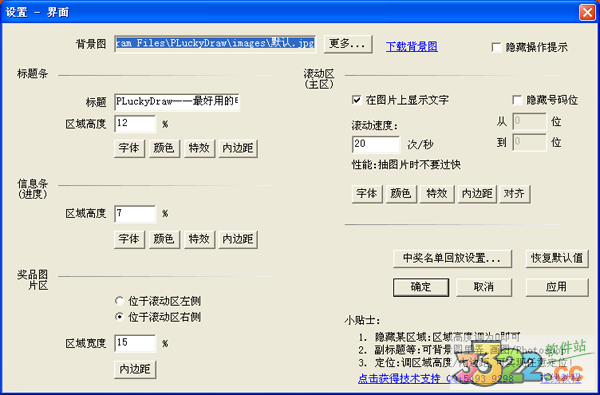Open 颜色 picker for the title bar
The height and width of the screenshot is (395, 600).
click(164, 148)
